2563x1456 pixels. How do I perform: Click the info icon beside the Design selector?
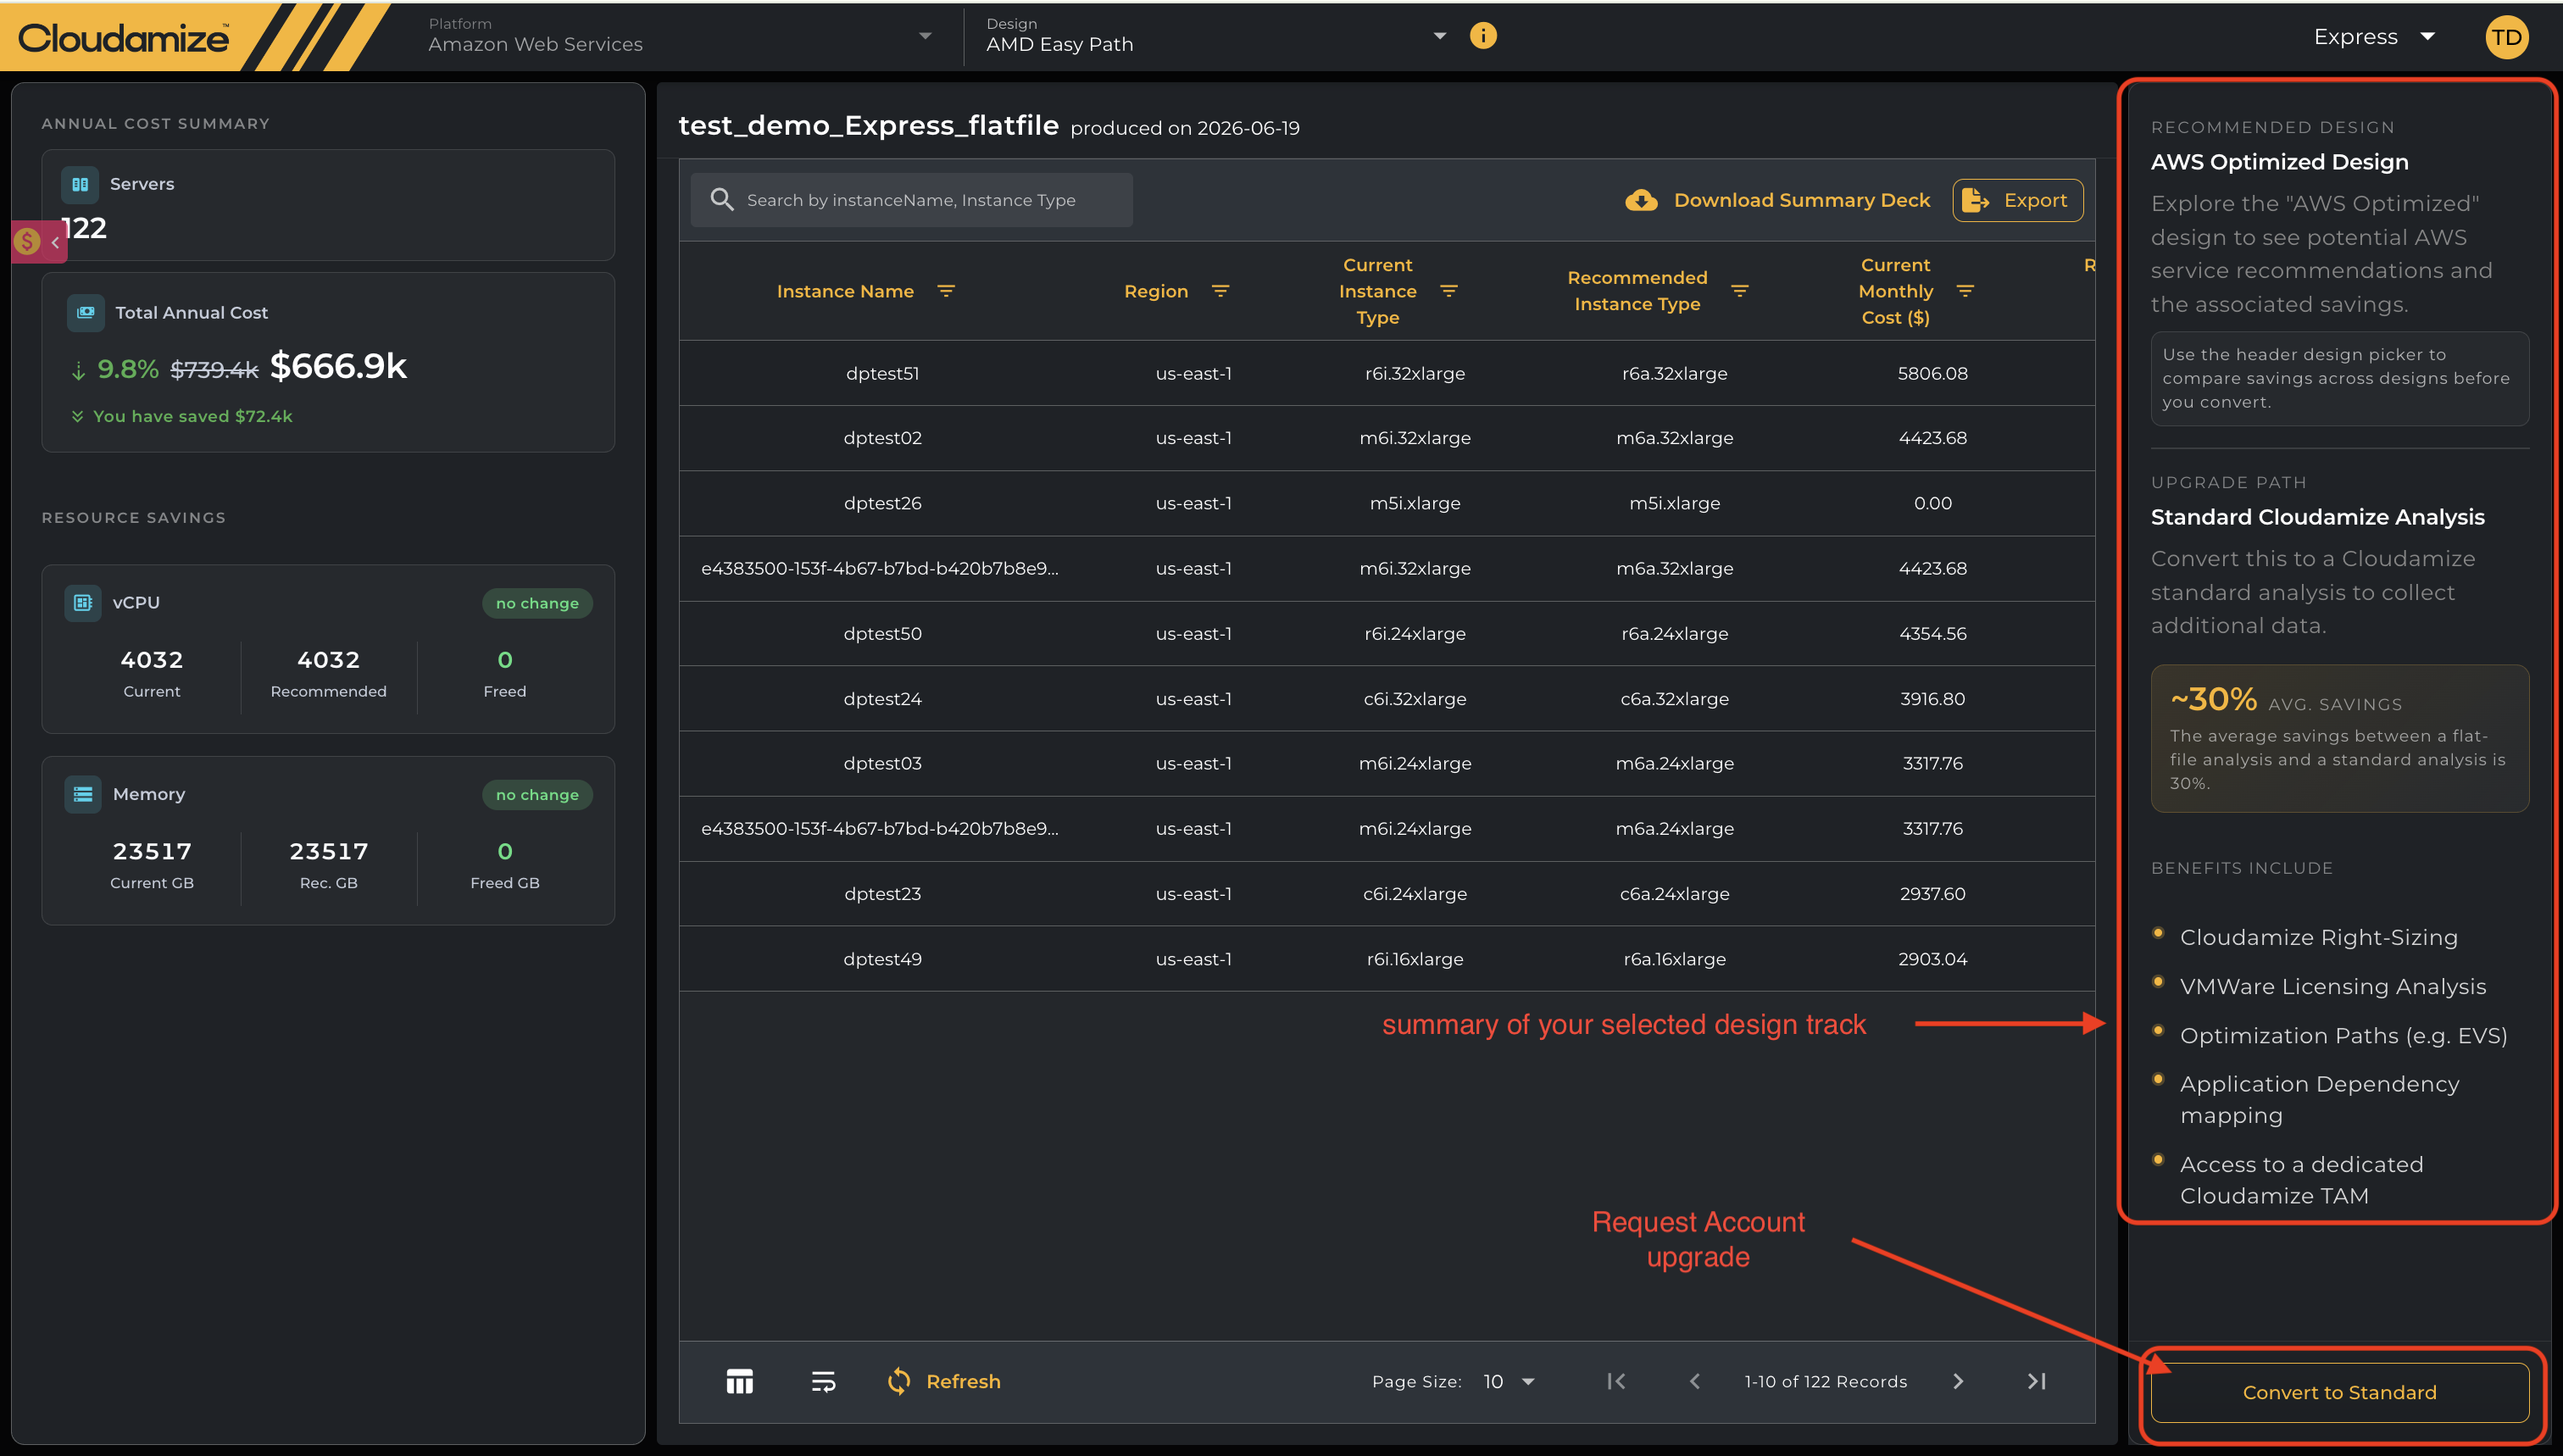click(1483, 36)
